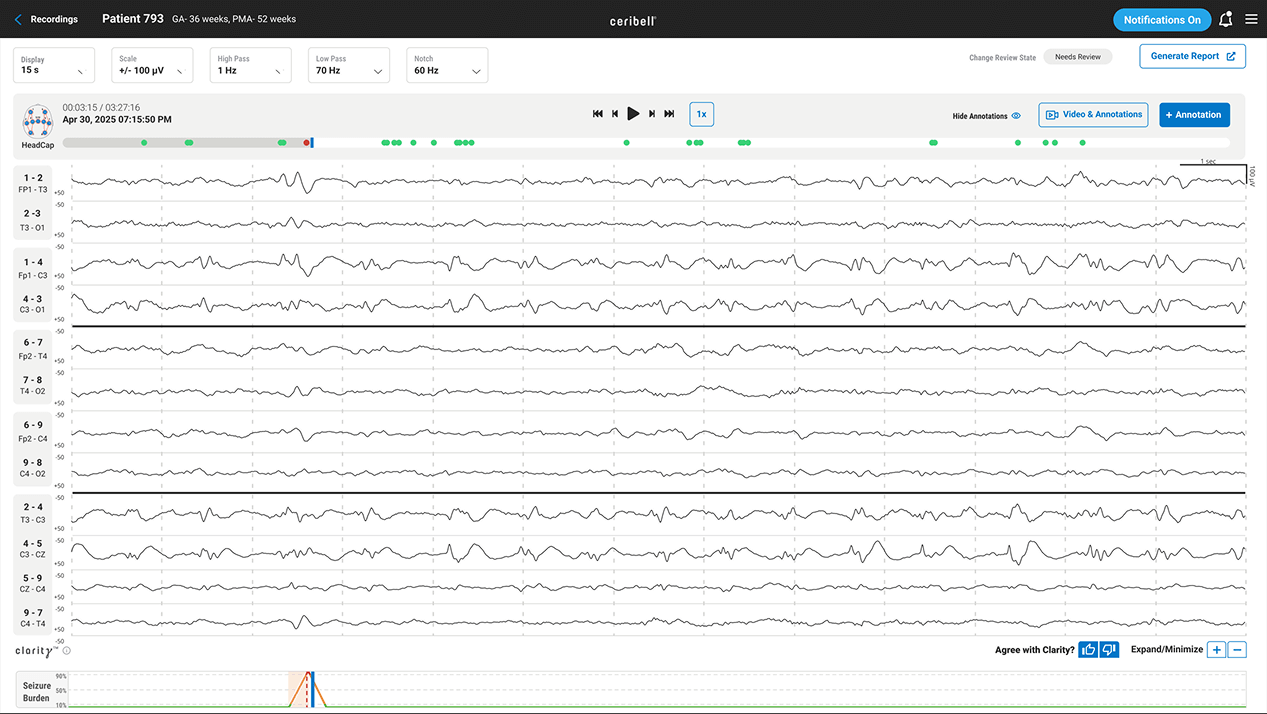This screenshot has height=714, width=1267.
Task: Toggle Notifications On button
Action: [1161, 20]
